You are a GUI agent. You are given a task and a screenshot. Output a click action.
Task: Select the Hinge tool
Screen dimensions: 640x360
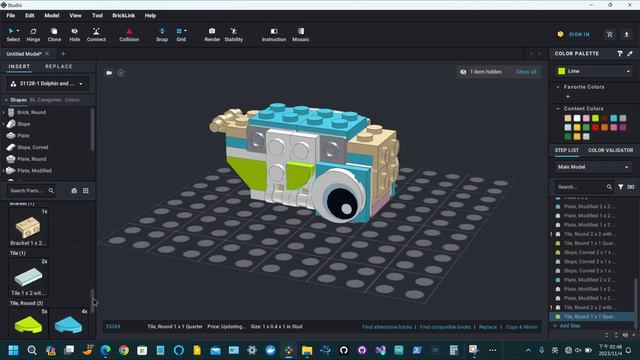33,35
